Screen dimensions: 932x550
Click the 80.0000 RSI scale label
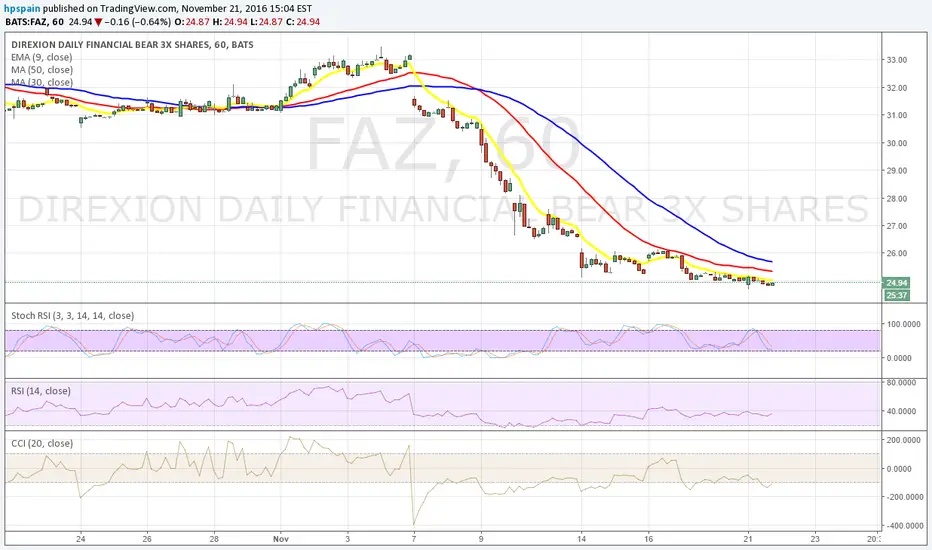[x=901, y=383]
